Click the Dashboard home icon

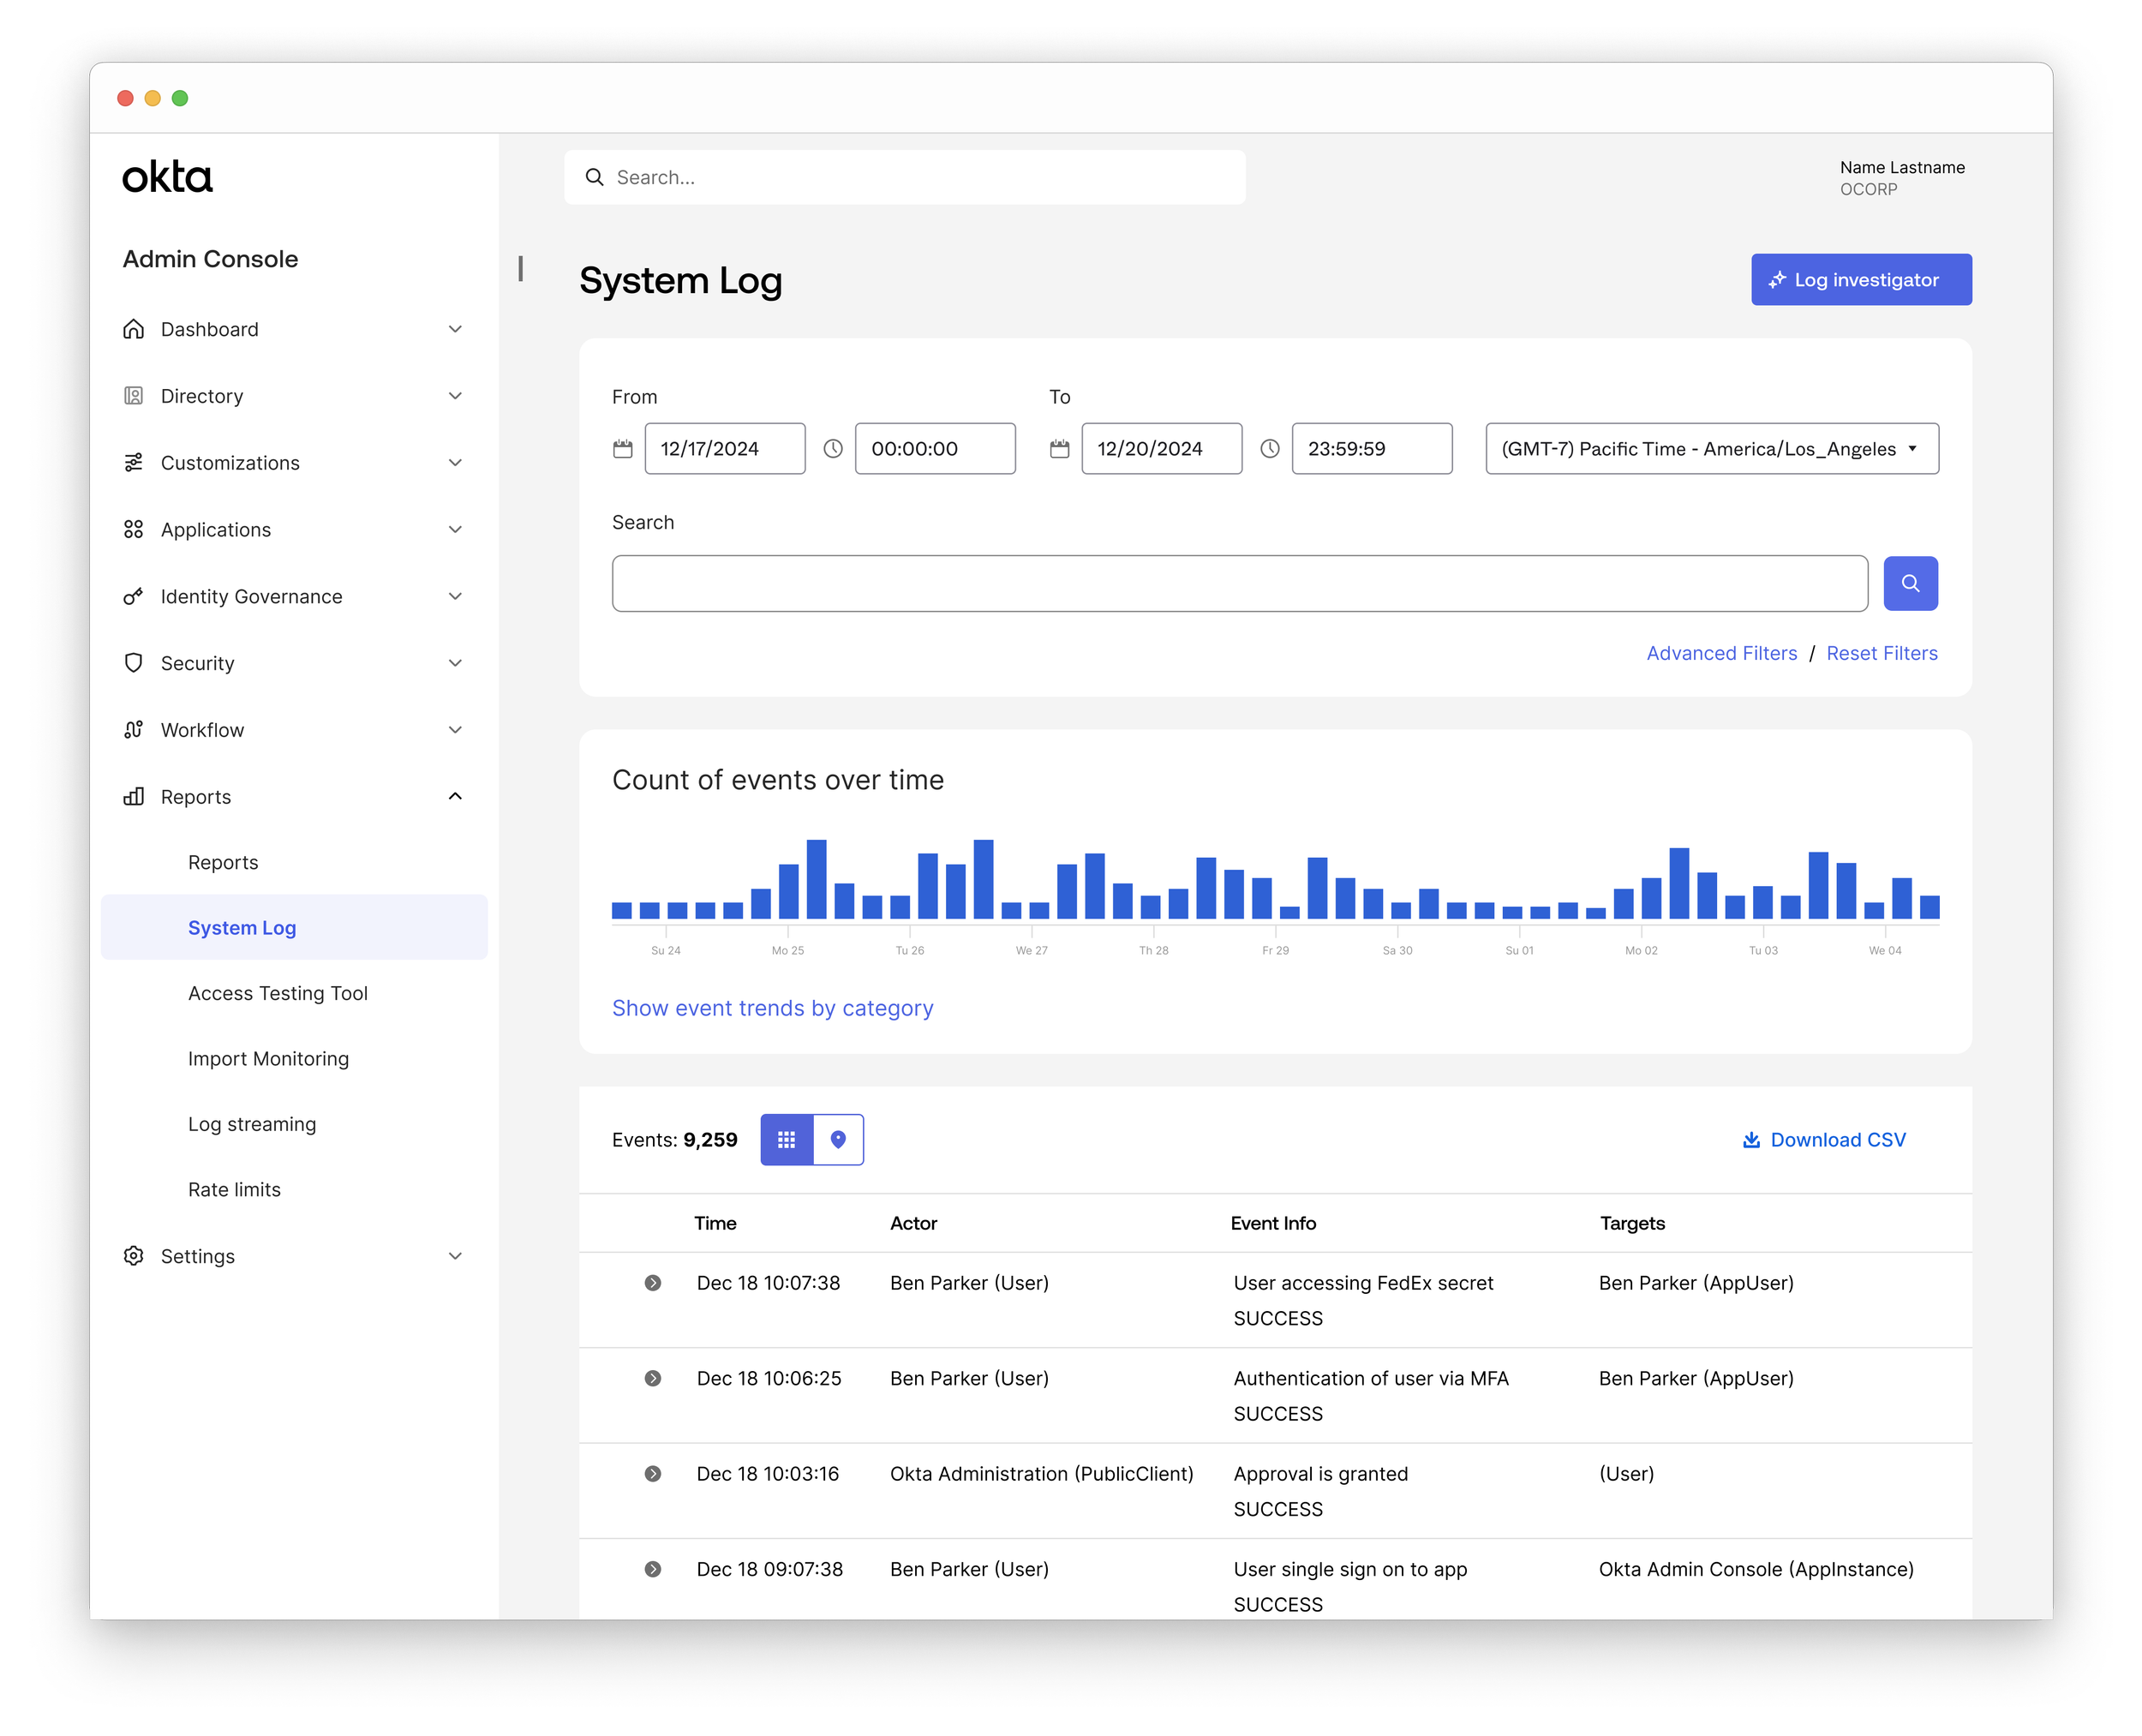point(133,329)
